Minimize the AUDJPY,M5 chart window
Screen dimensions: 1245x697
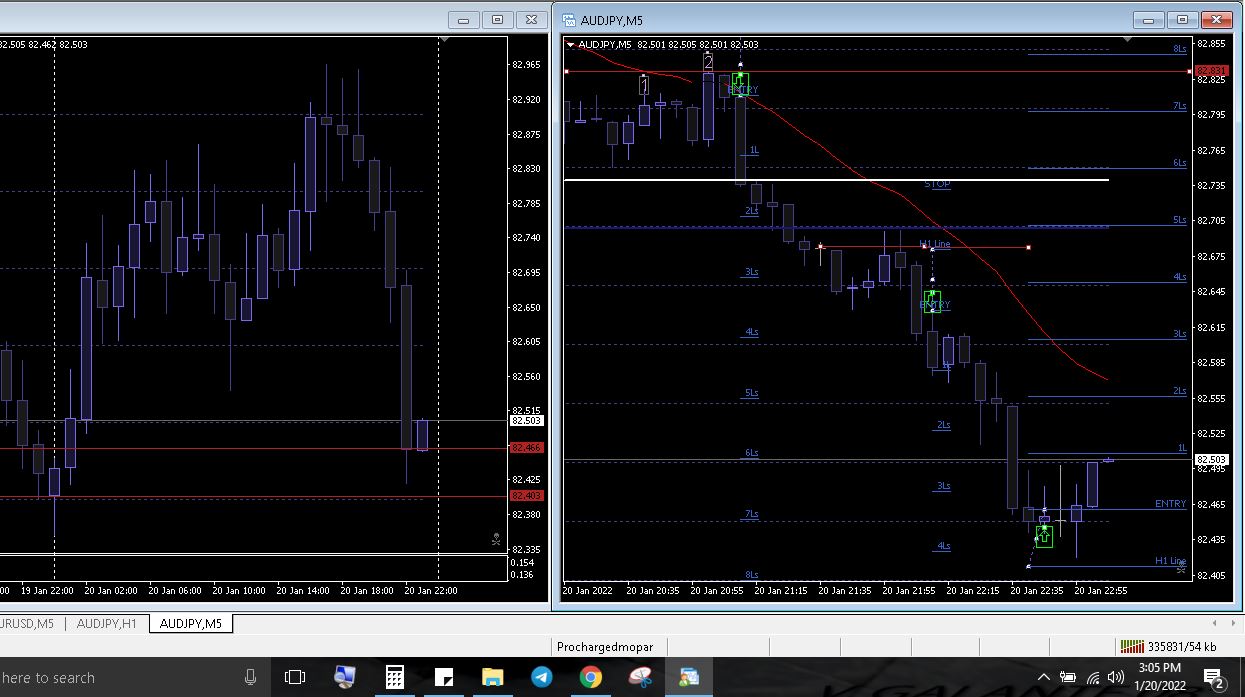pyautogui.click(x=1149, y=20)
